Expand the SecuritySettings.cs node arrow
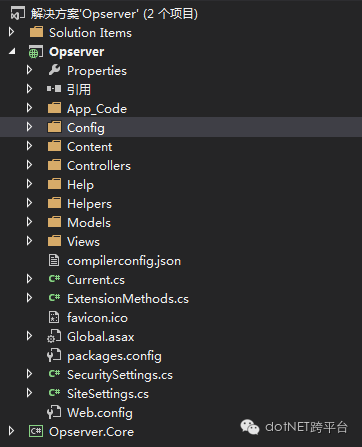362x447 pixels. [x=30, y=374]
